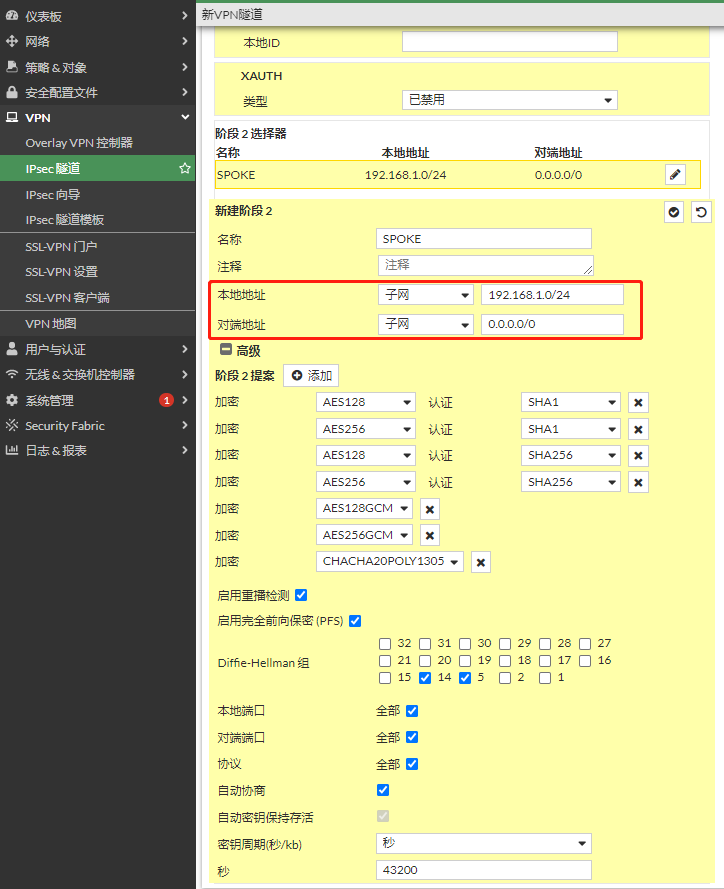Click the pencil edit icon for SPOKE selector
Image resolution: width=724 pixels, height=889 pixels.
coord(676,175)
